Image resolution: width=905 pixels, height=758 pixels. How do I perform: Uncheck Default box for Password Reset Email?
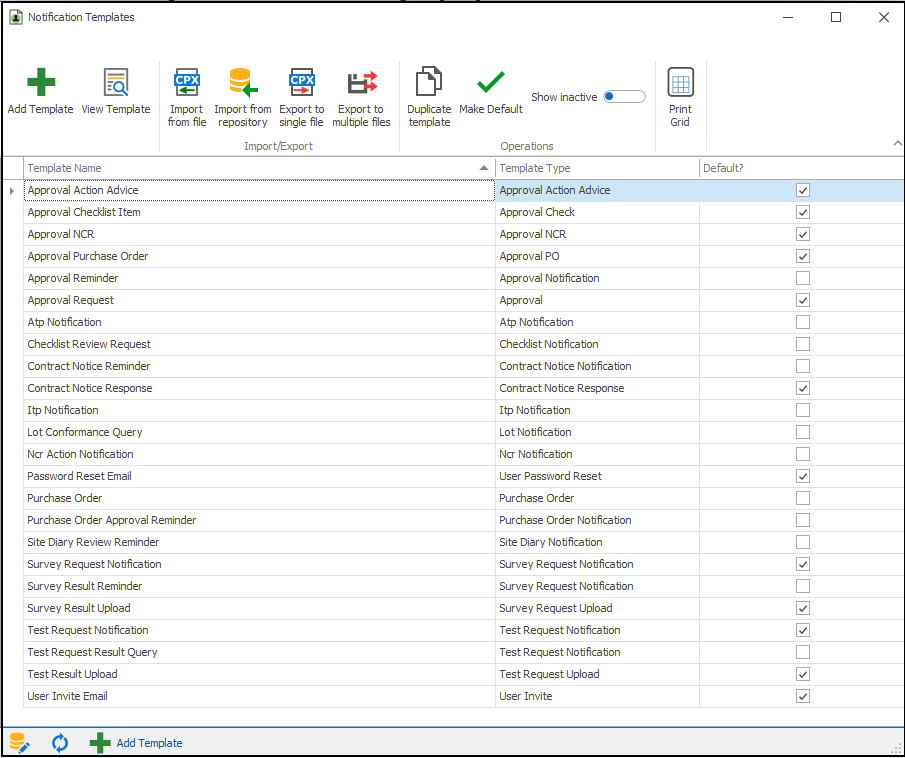(802, 476)
